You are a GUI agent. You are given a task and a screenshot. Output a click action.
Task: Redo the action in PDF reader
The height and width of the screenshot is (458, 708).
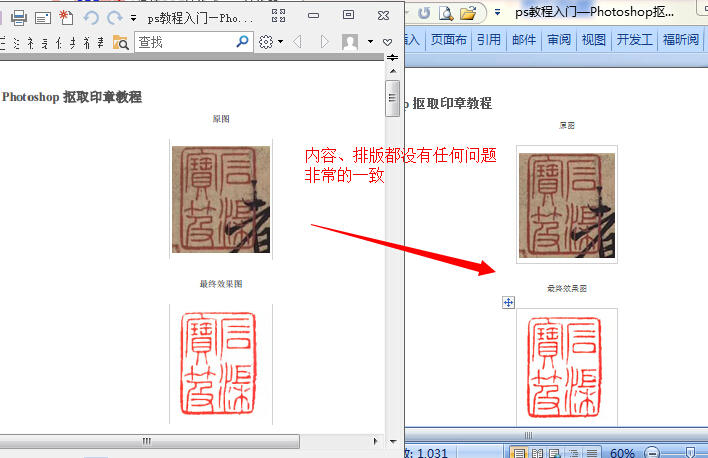115,18
